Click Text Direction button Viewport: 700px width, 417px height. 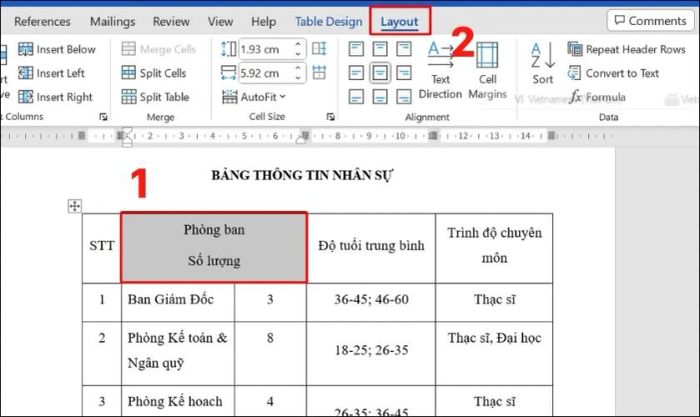(x=440, y=71)
